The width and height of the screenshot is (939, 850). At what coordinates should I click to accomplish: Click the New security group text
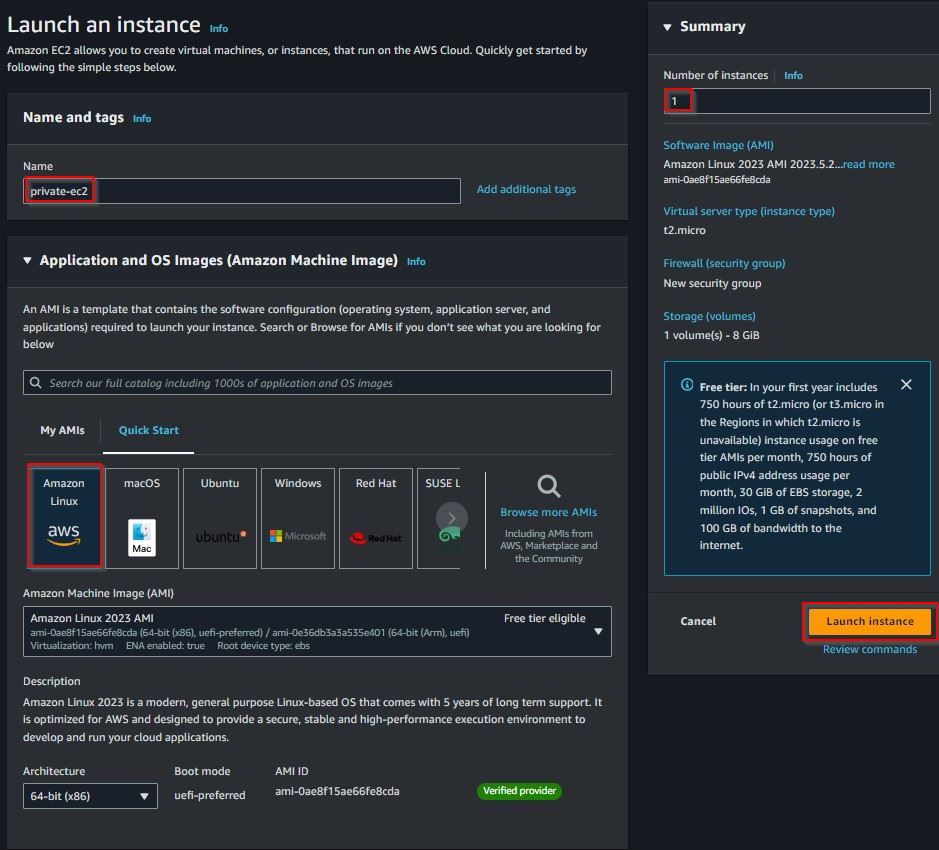pos(712,283)
